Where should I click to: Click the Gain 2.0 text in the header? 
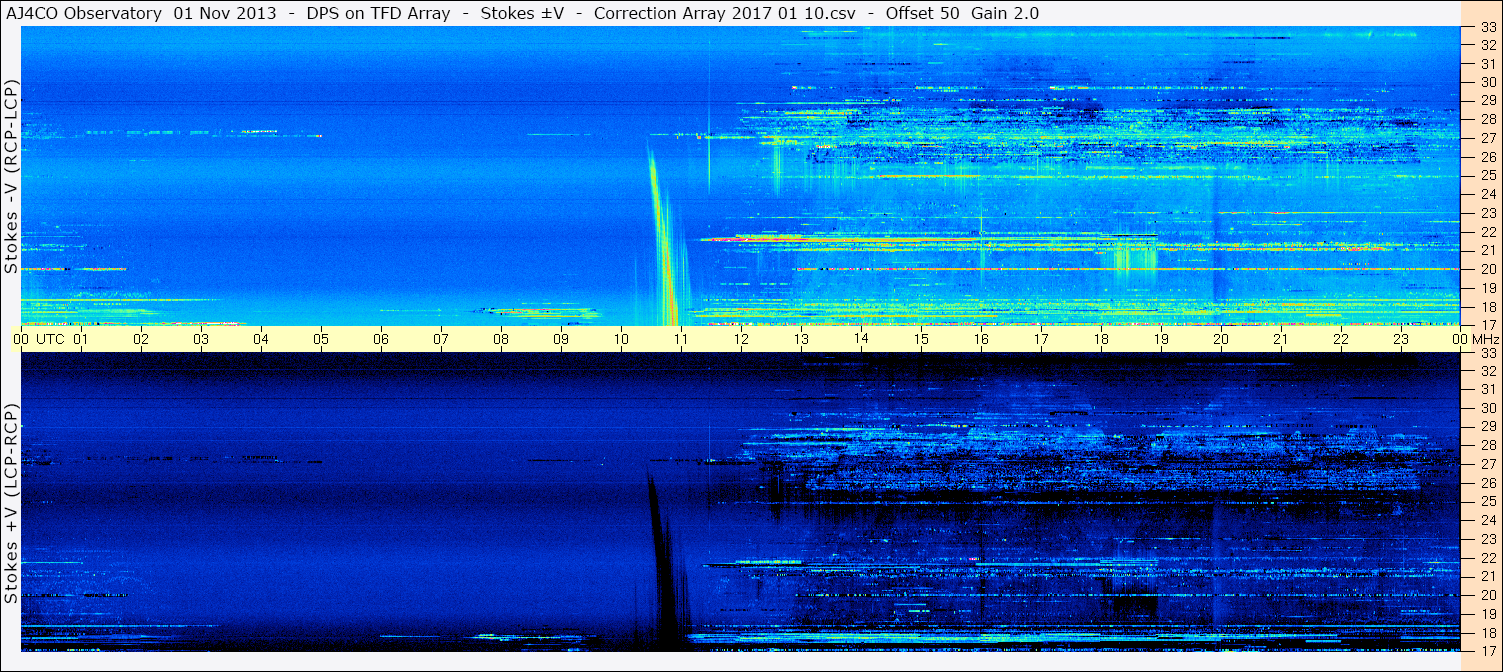[1004, 13]
